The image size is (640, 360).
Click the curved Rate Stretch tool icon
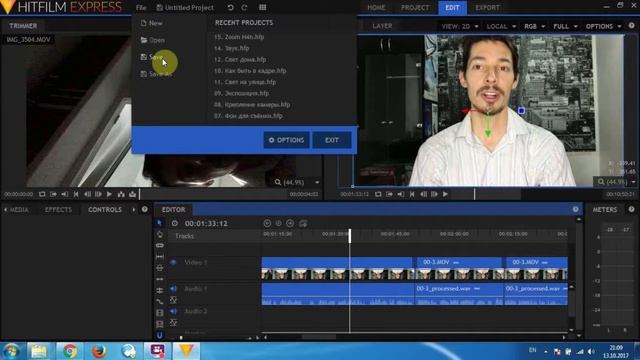point(160,301)
